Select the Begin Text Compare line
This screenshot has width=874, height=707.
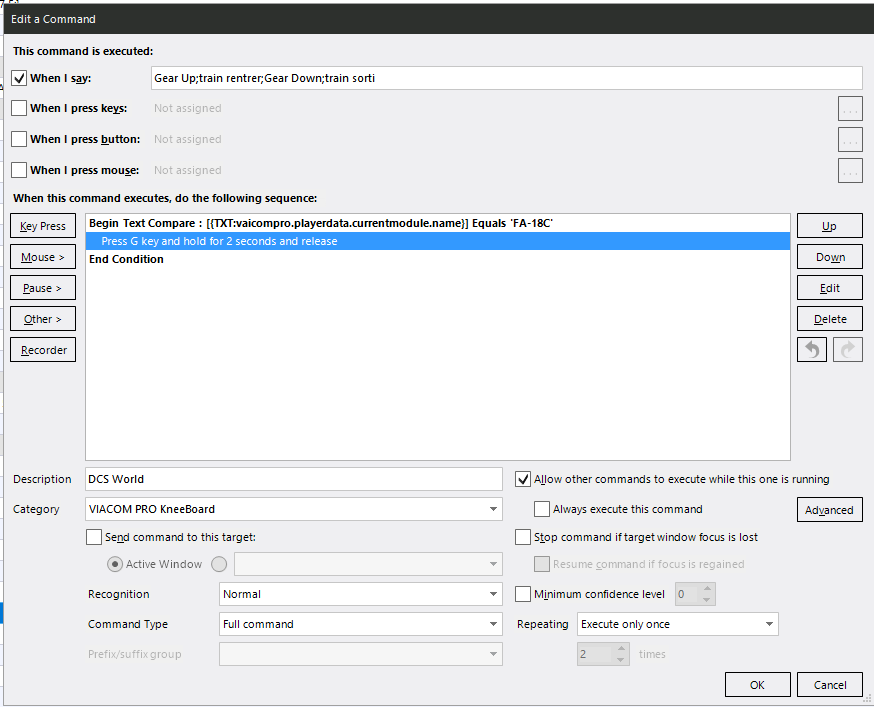(438, 223)
